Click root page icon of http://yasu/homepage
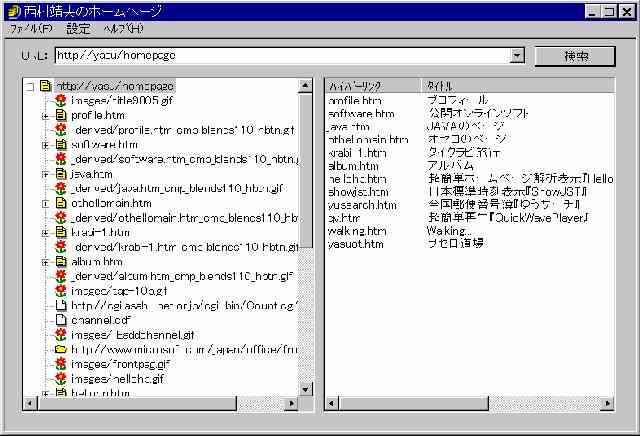This screenshot has height=436, width=640. click(x=45, y=86)
